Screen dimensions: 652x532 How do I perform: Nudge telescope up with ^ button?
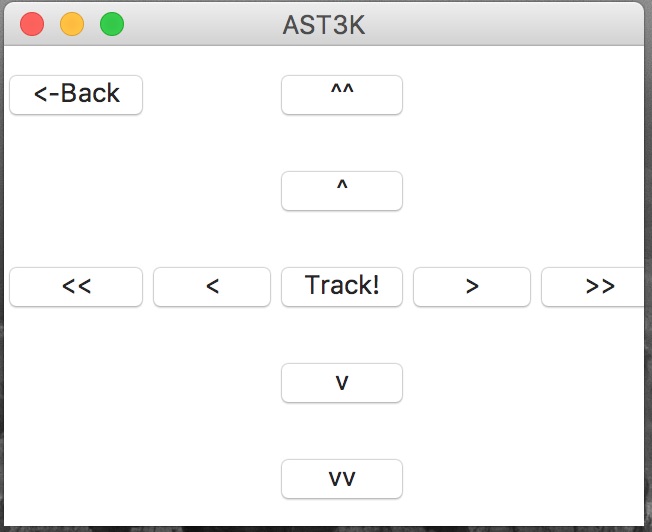342,191
